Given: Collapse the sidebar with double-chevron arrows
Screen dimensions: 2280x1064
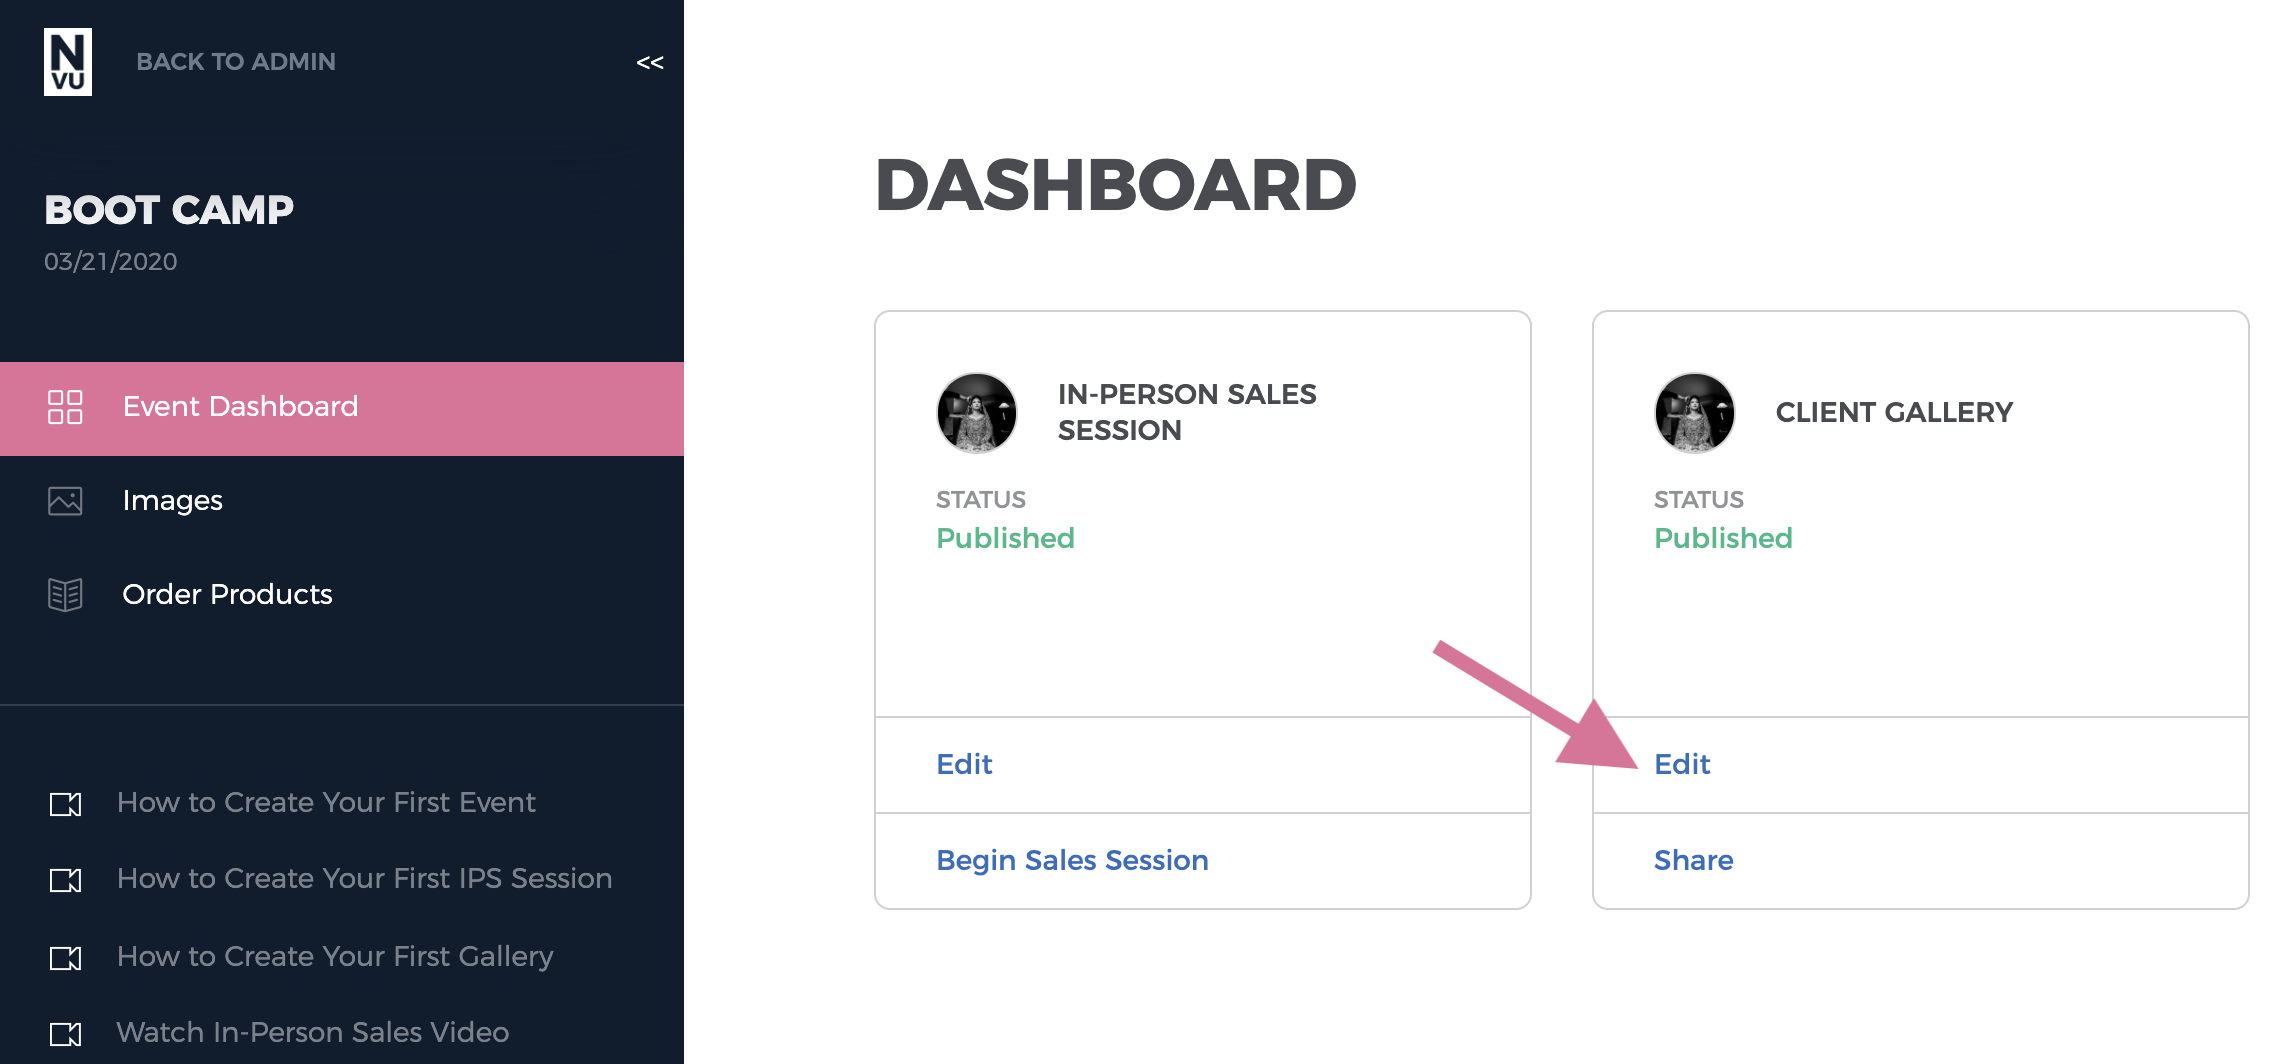Looking at the screenshot, I should click(x=650, y=63).
